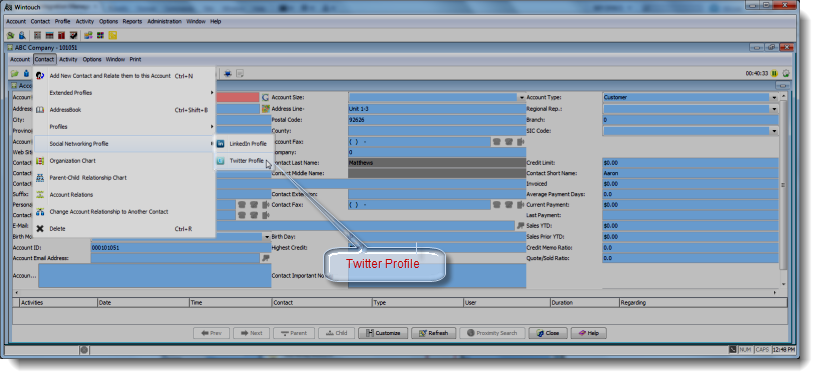The width and height of the screenshot is (820, 379).
Task: Click the AddressBook icon in the menu
Action: point(40,110)
